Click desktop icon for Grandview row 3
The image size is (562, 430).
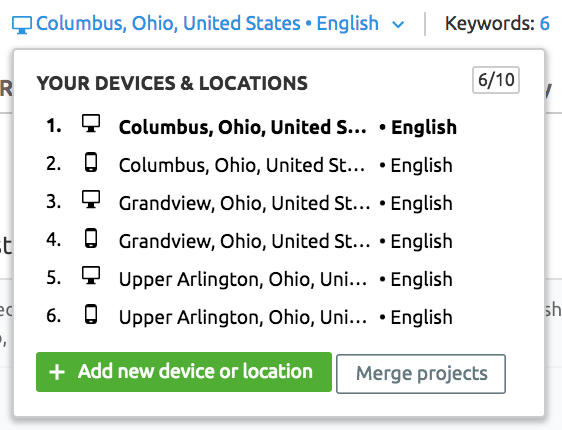pos(91,200)
